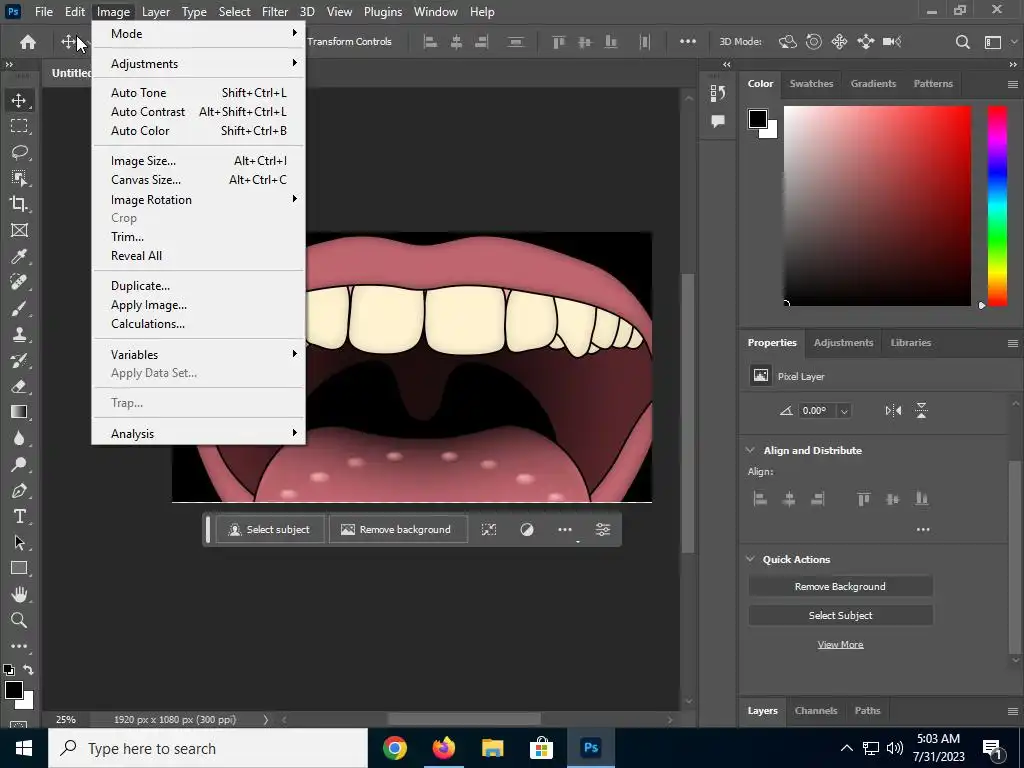Viewport: 1024px width, 768px height.
Task: Switch to the Swatches tab
Action: [811, 83]
